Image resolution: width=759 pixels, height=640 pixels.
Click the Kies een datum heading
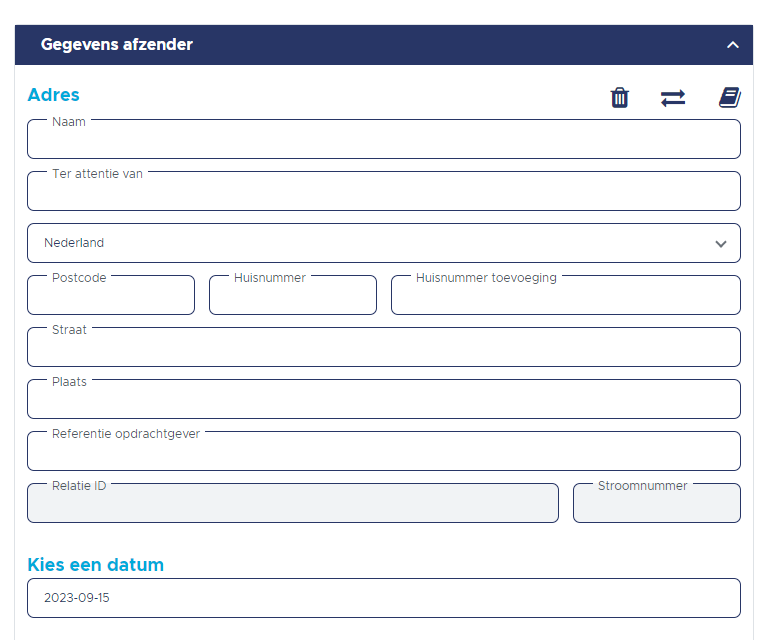95,565
